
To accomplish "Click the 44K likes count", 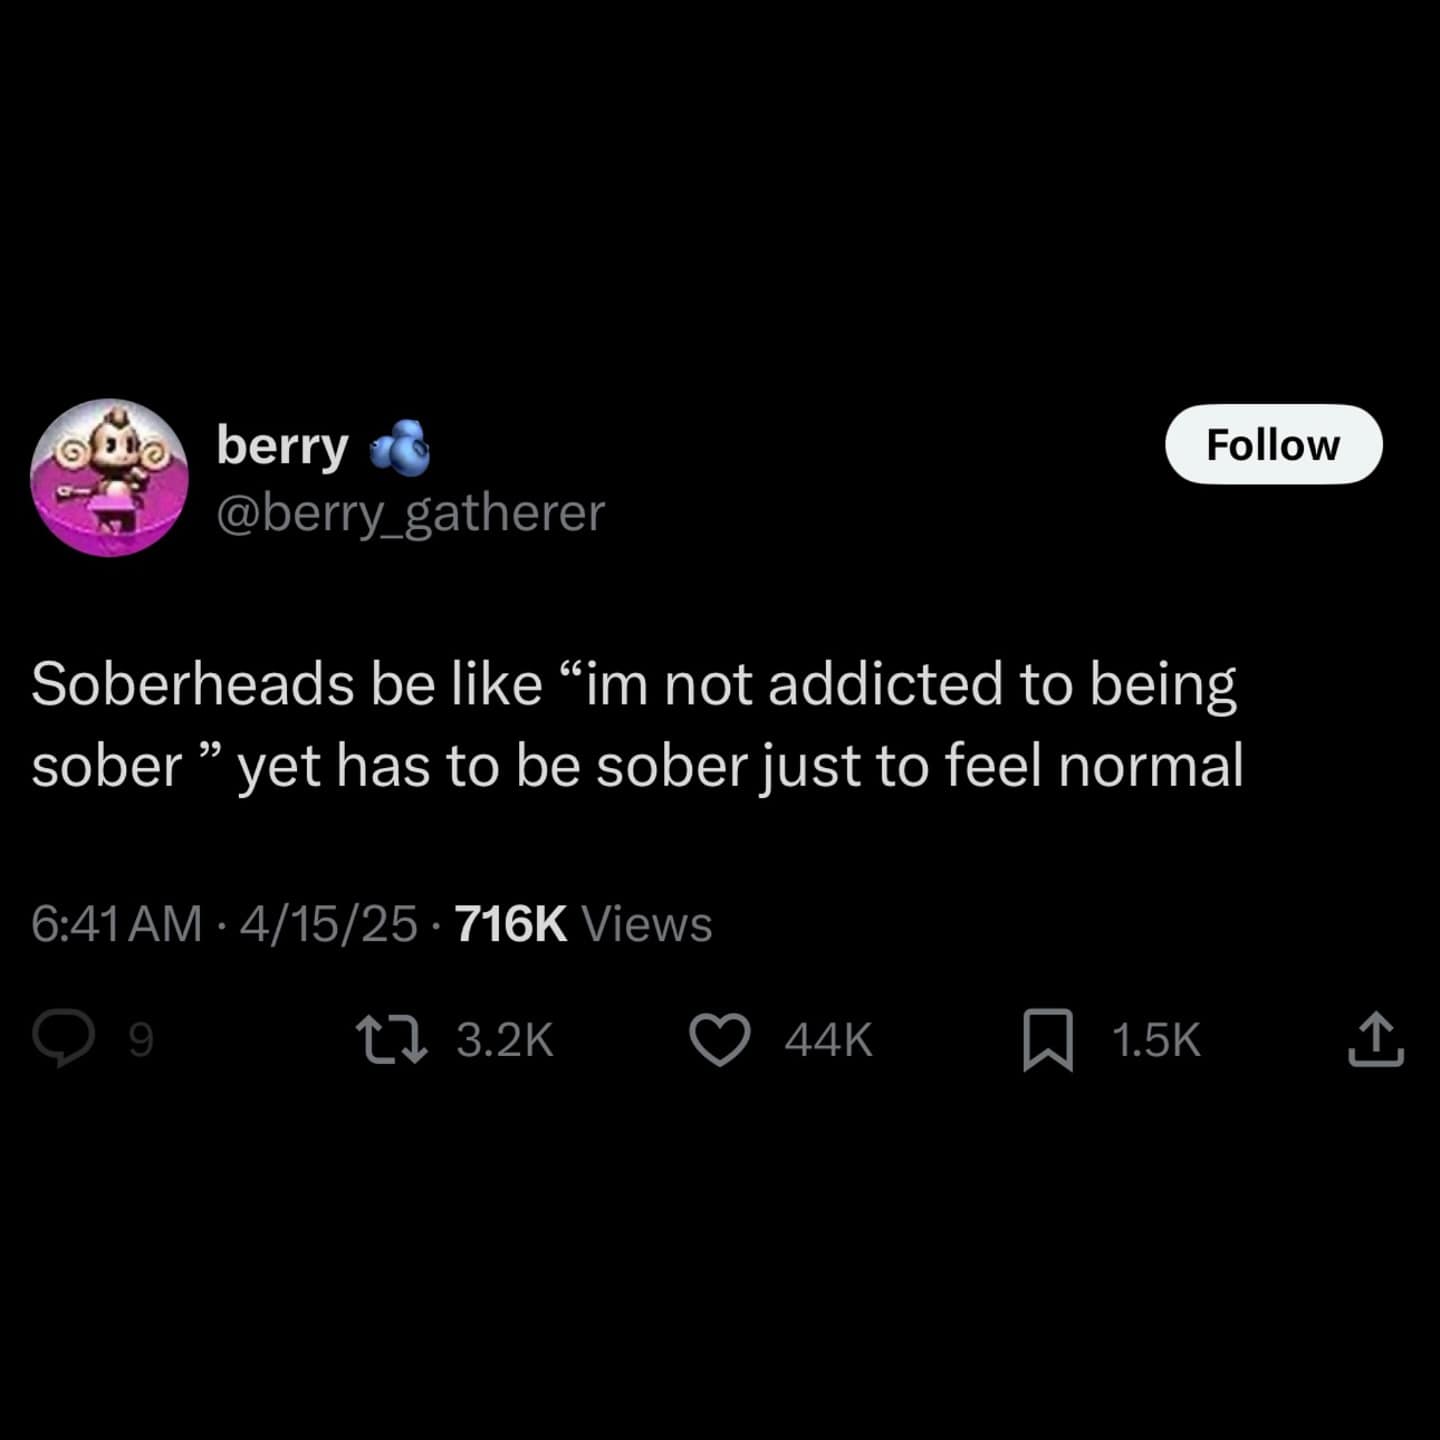I will coord(829,1040).
